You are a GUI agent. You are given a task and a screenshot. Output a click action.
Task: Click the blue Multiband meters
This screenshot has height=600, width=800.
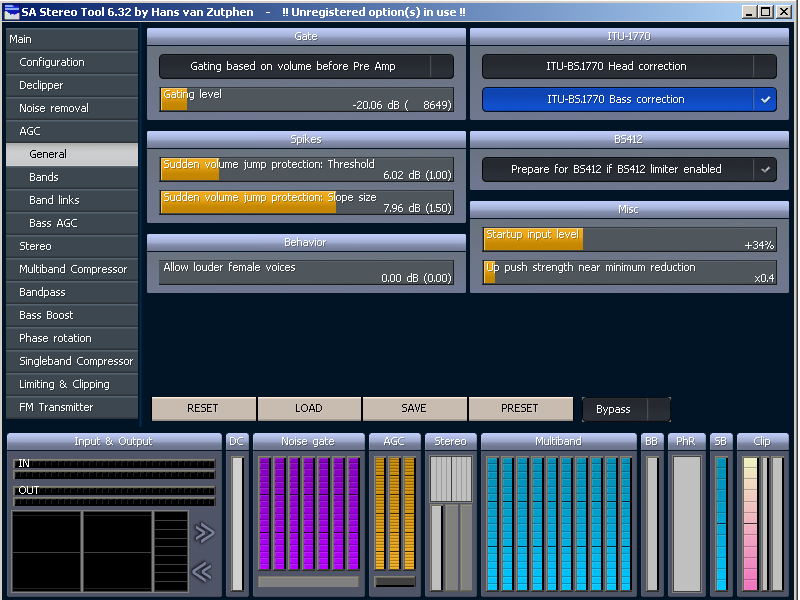click(559, 524)
